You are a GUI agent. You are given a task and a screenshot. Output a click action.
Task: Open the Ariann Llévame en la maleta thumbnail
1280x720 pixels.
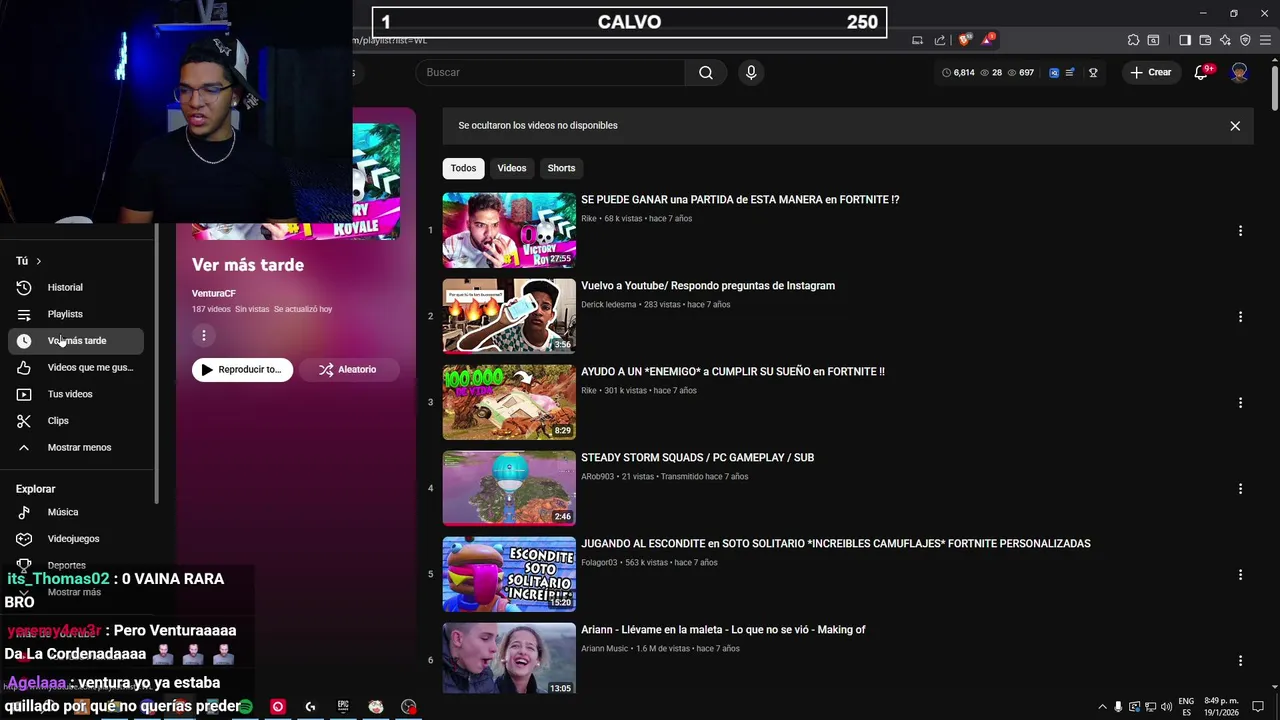pyautogui.click(x=509, y=659)
